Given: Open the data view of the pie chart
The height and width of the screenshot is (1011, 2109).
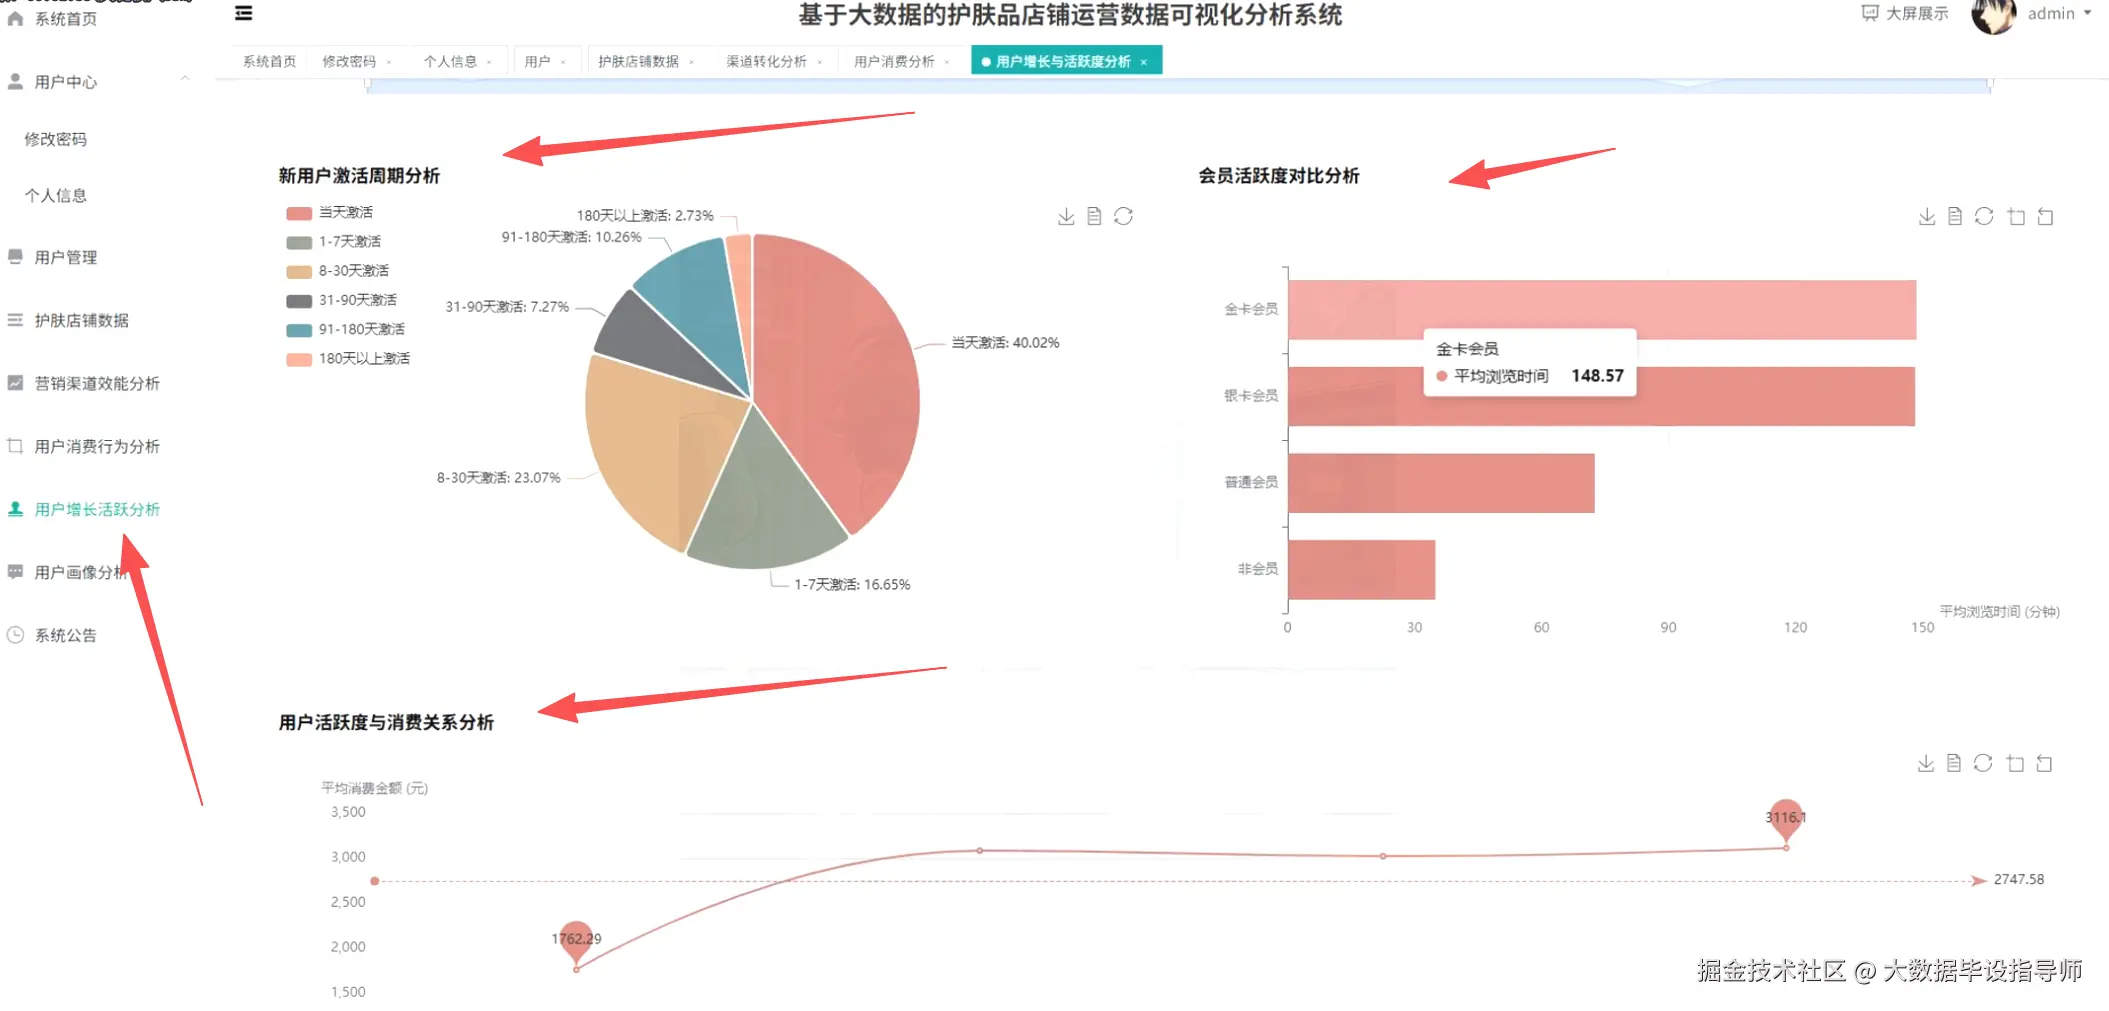Looking at the screenshot, I should 1094,215.
